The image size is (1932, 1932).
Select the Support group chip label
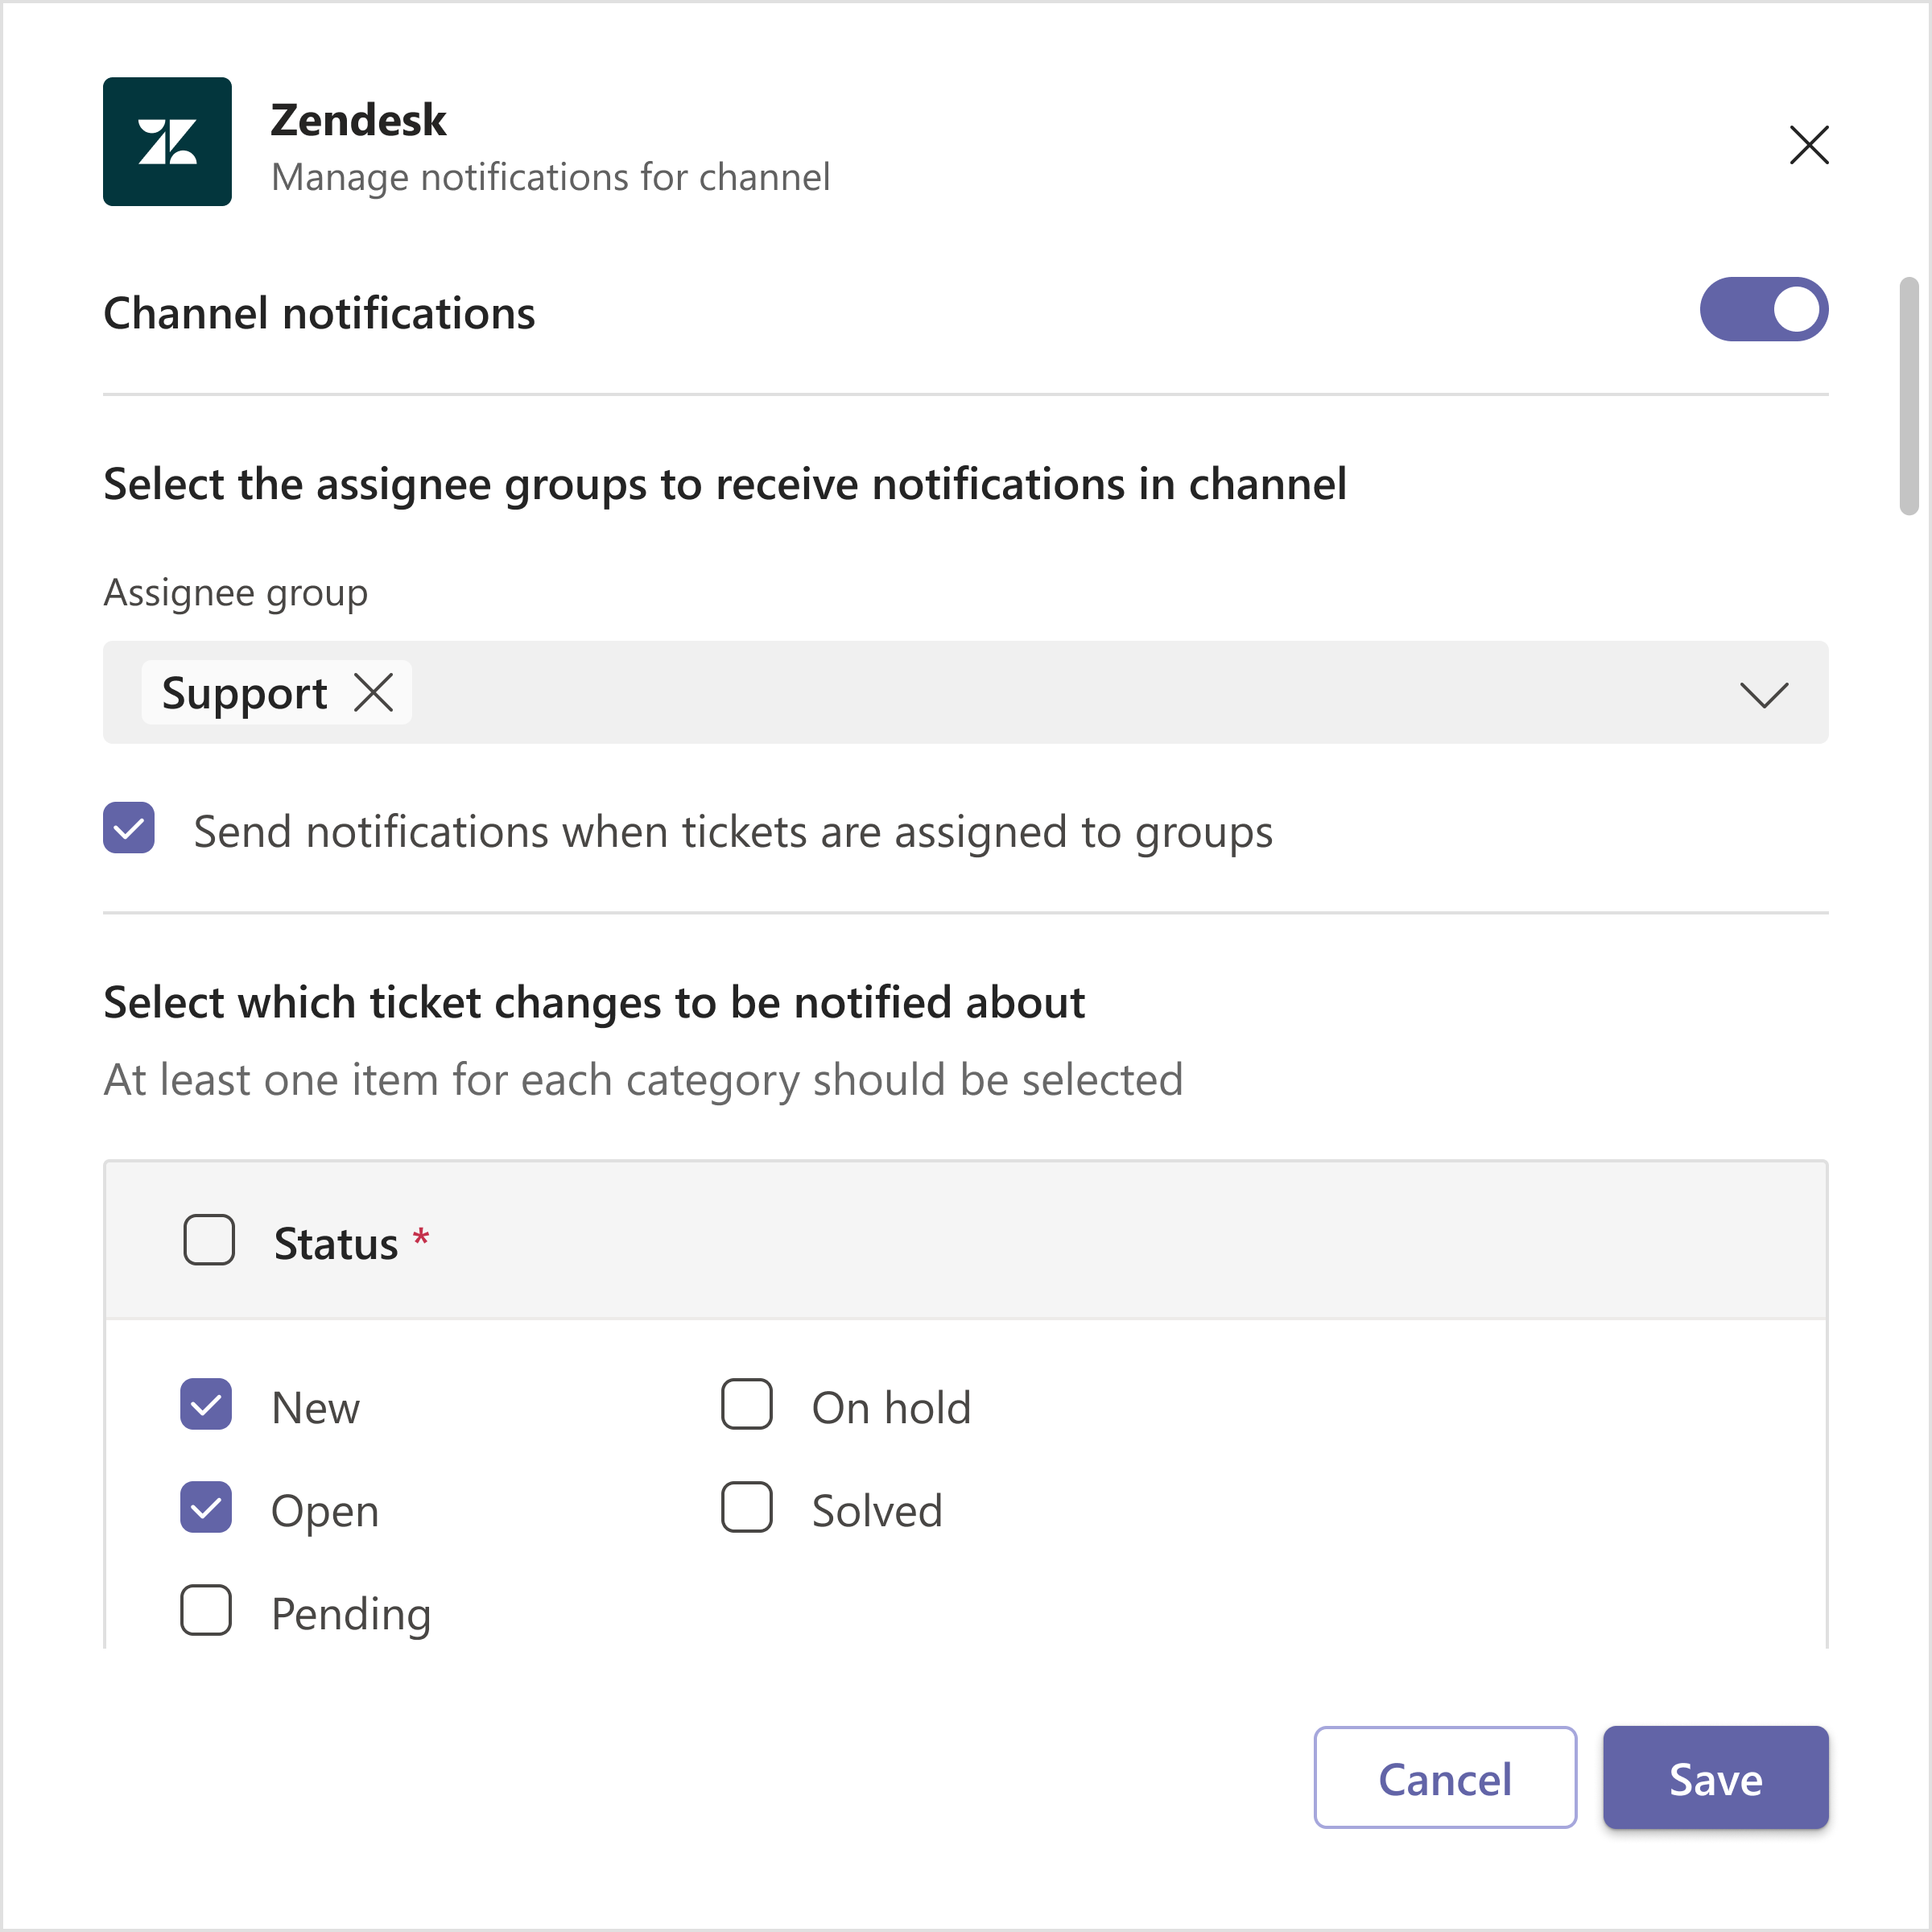pos(244,693)
